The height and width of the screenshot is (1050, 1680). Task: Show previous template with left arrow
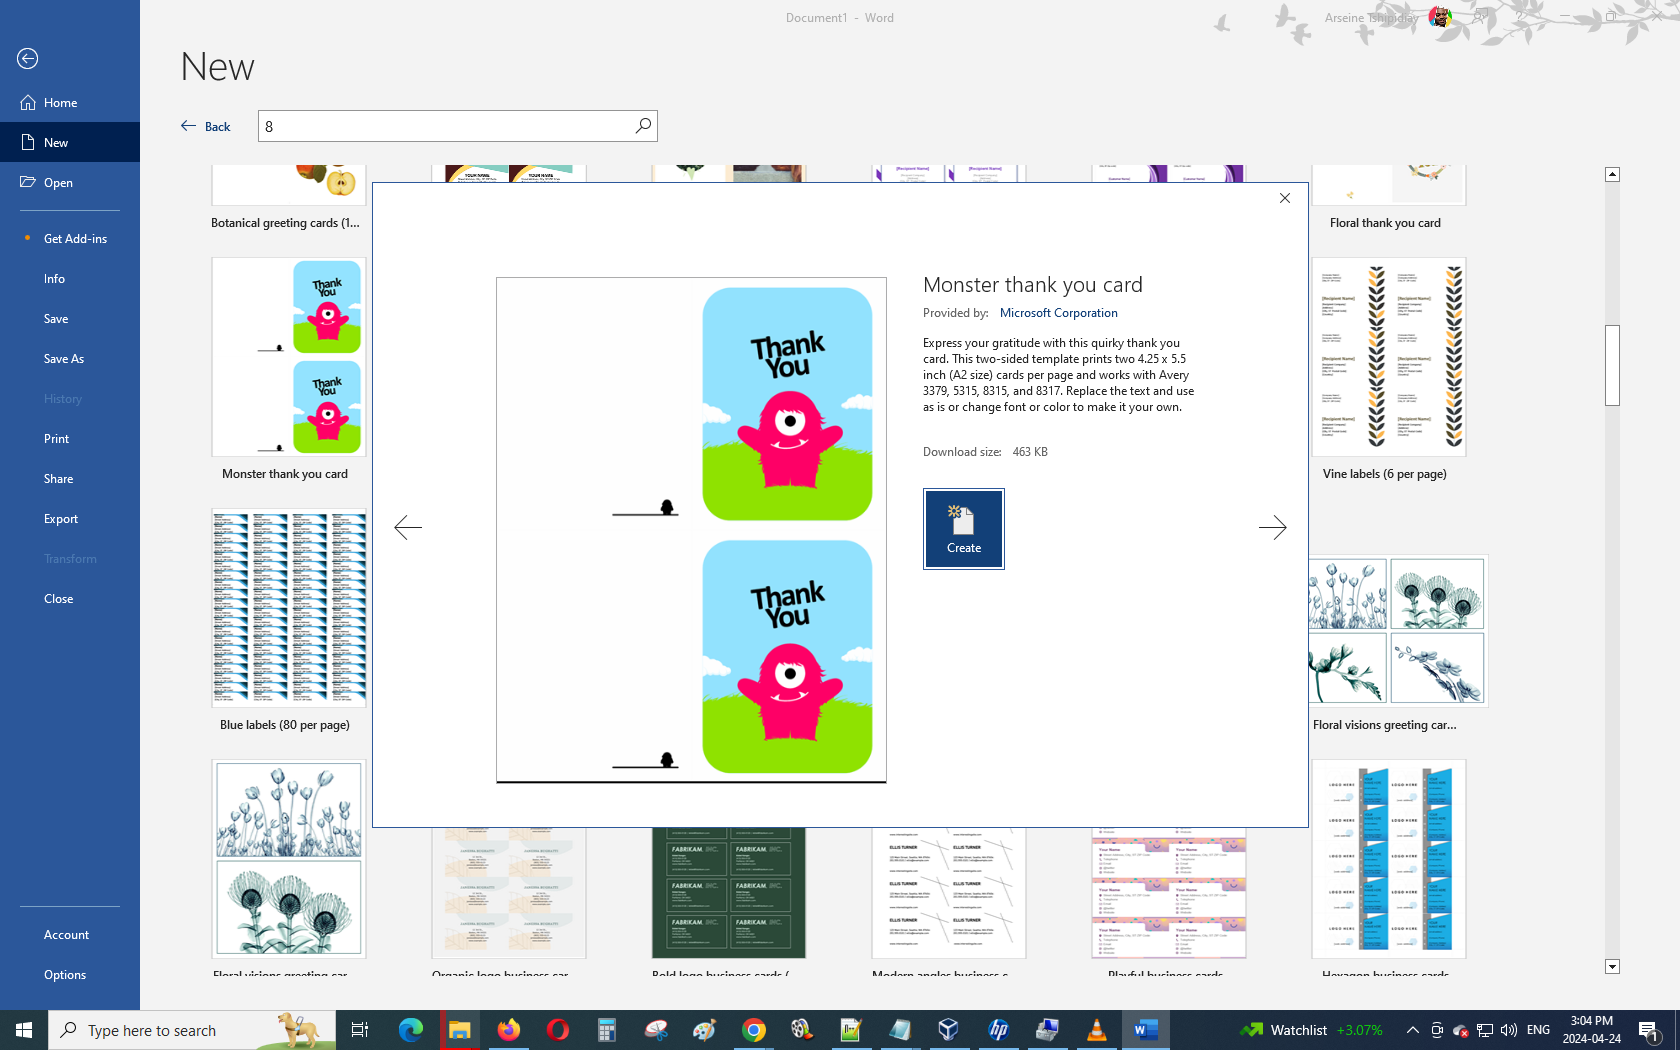coord(408,527)
